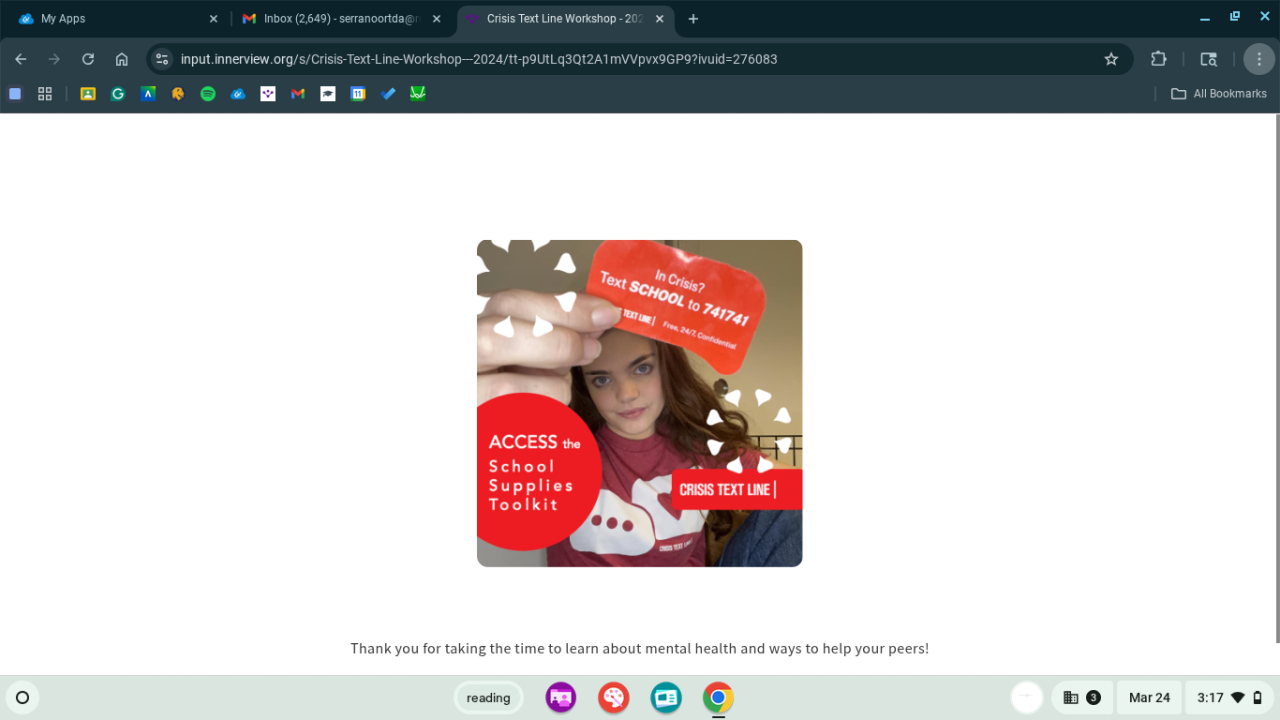Open the yellow Classroom bookmark
This screenshot has height=720, width=1280.
(88, 94)
